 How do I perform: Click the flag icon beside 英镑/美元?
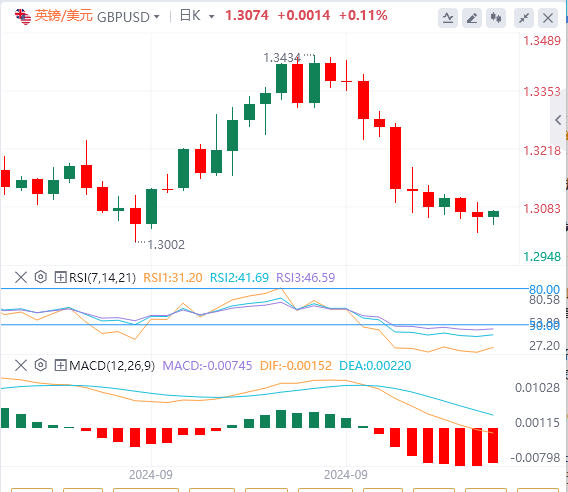[23, 17]
